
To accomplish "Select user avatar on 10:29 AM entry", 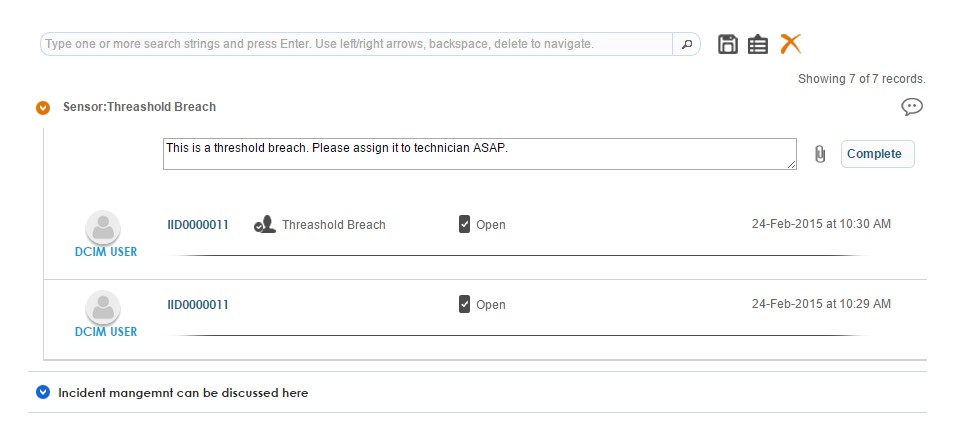I will (104, 307).
